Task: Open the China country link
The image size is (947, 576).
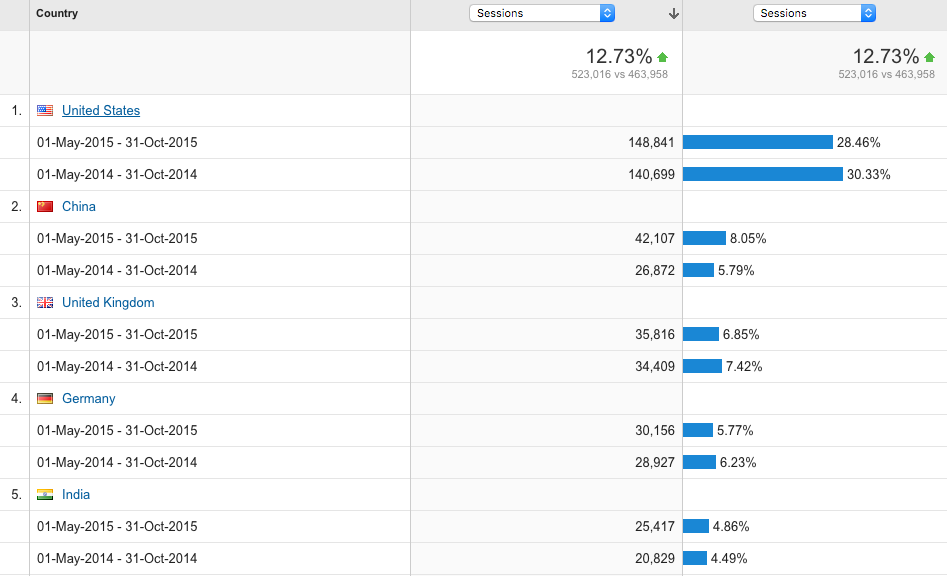Action: point(79,207)
